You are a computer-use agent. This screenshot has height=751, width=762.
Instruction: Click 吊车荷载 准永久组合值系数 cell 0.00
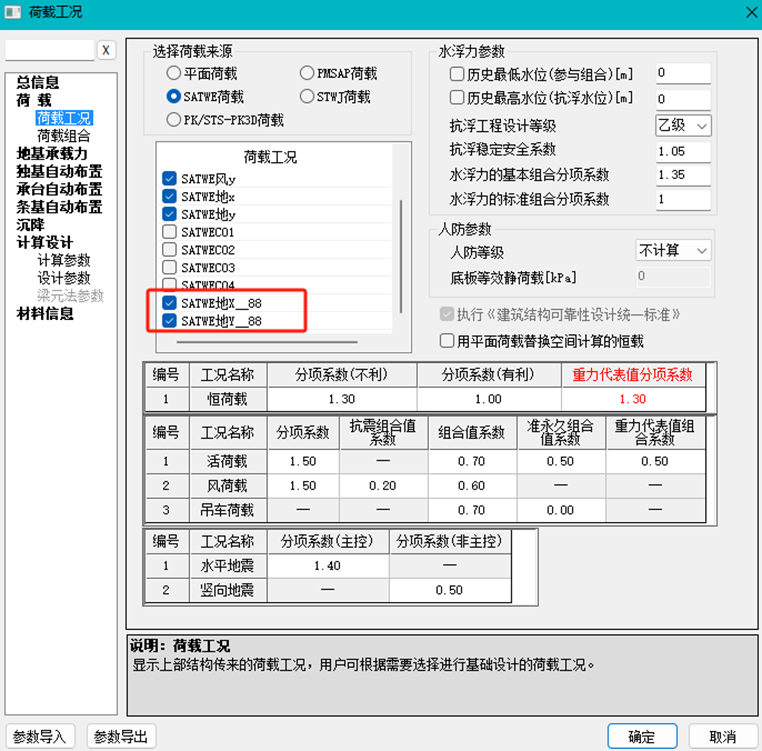[560, 510]
